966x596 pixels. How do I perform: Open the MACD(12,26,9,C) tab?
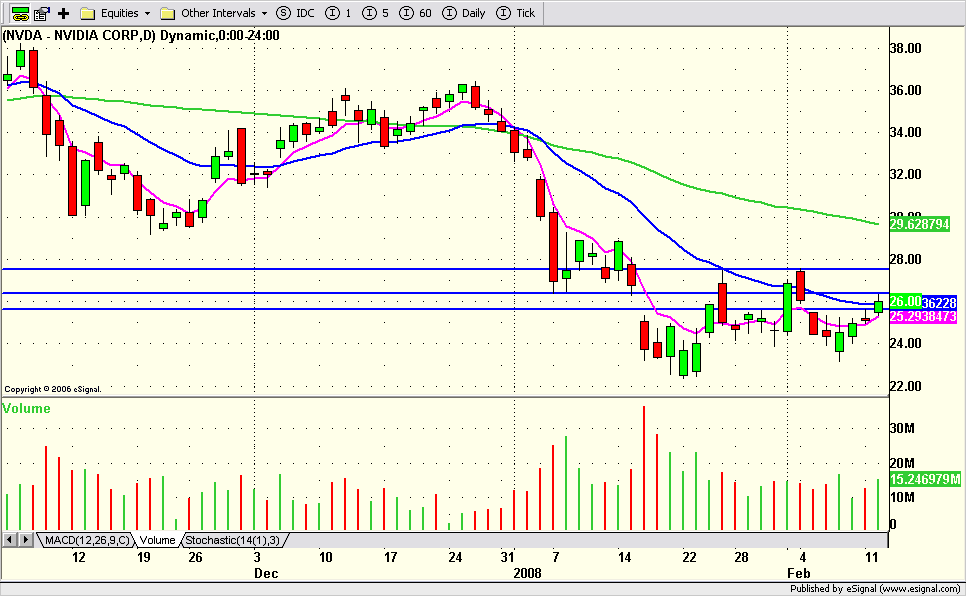[x=87, y=540]
